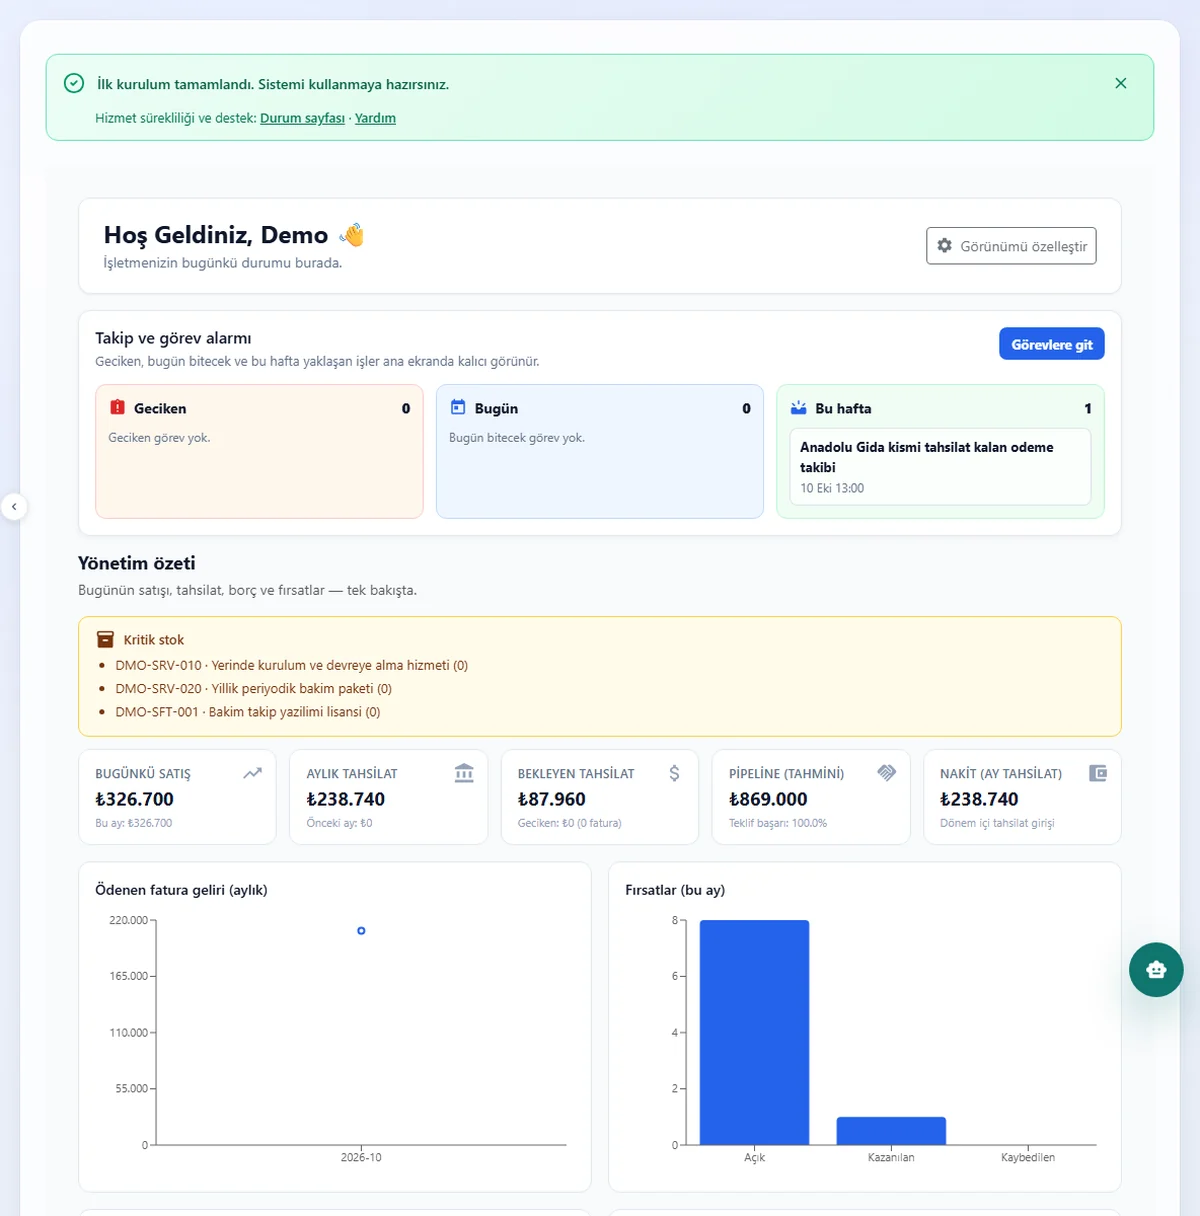
Task: Click the red Geciken alert icon
Action: [117, 407]
